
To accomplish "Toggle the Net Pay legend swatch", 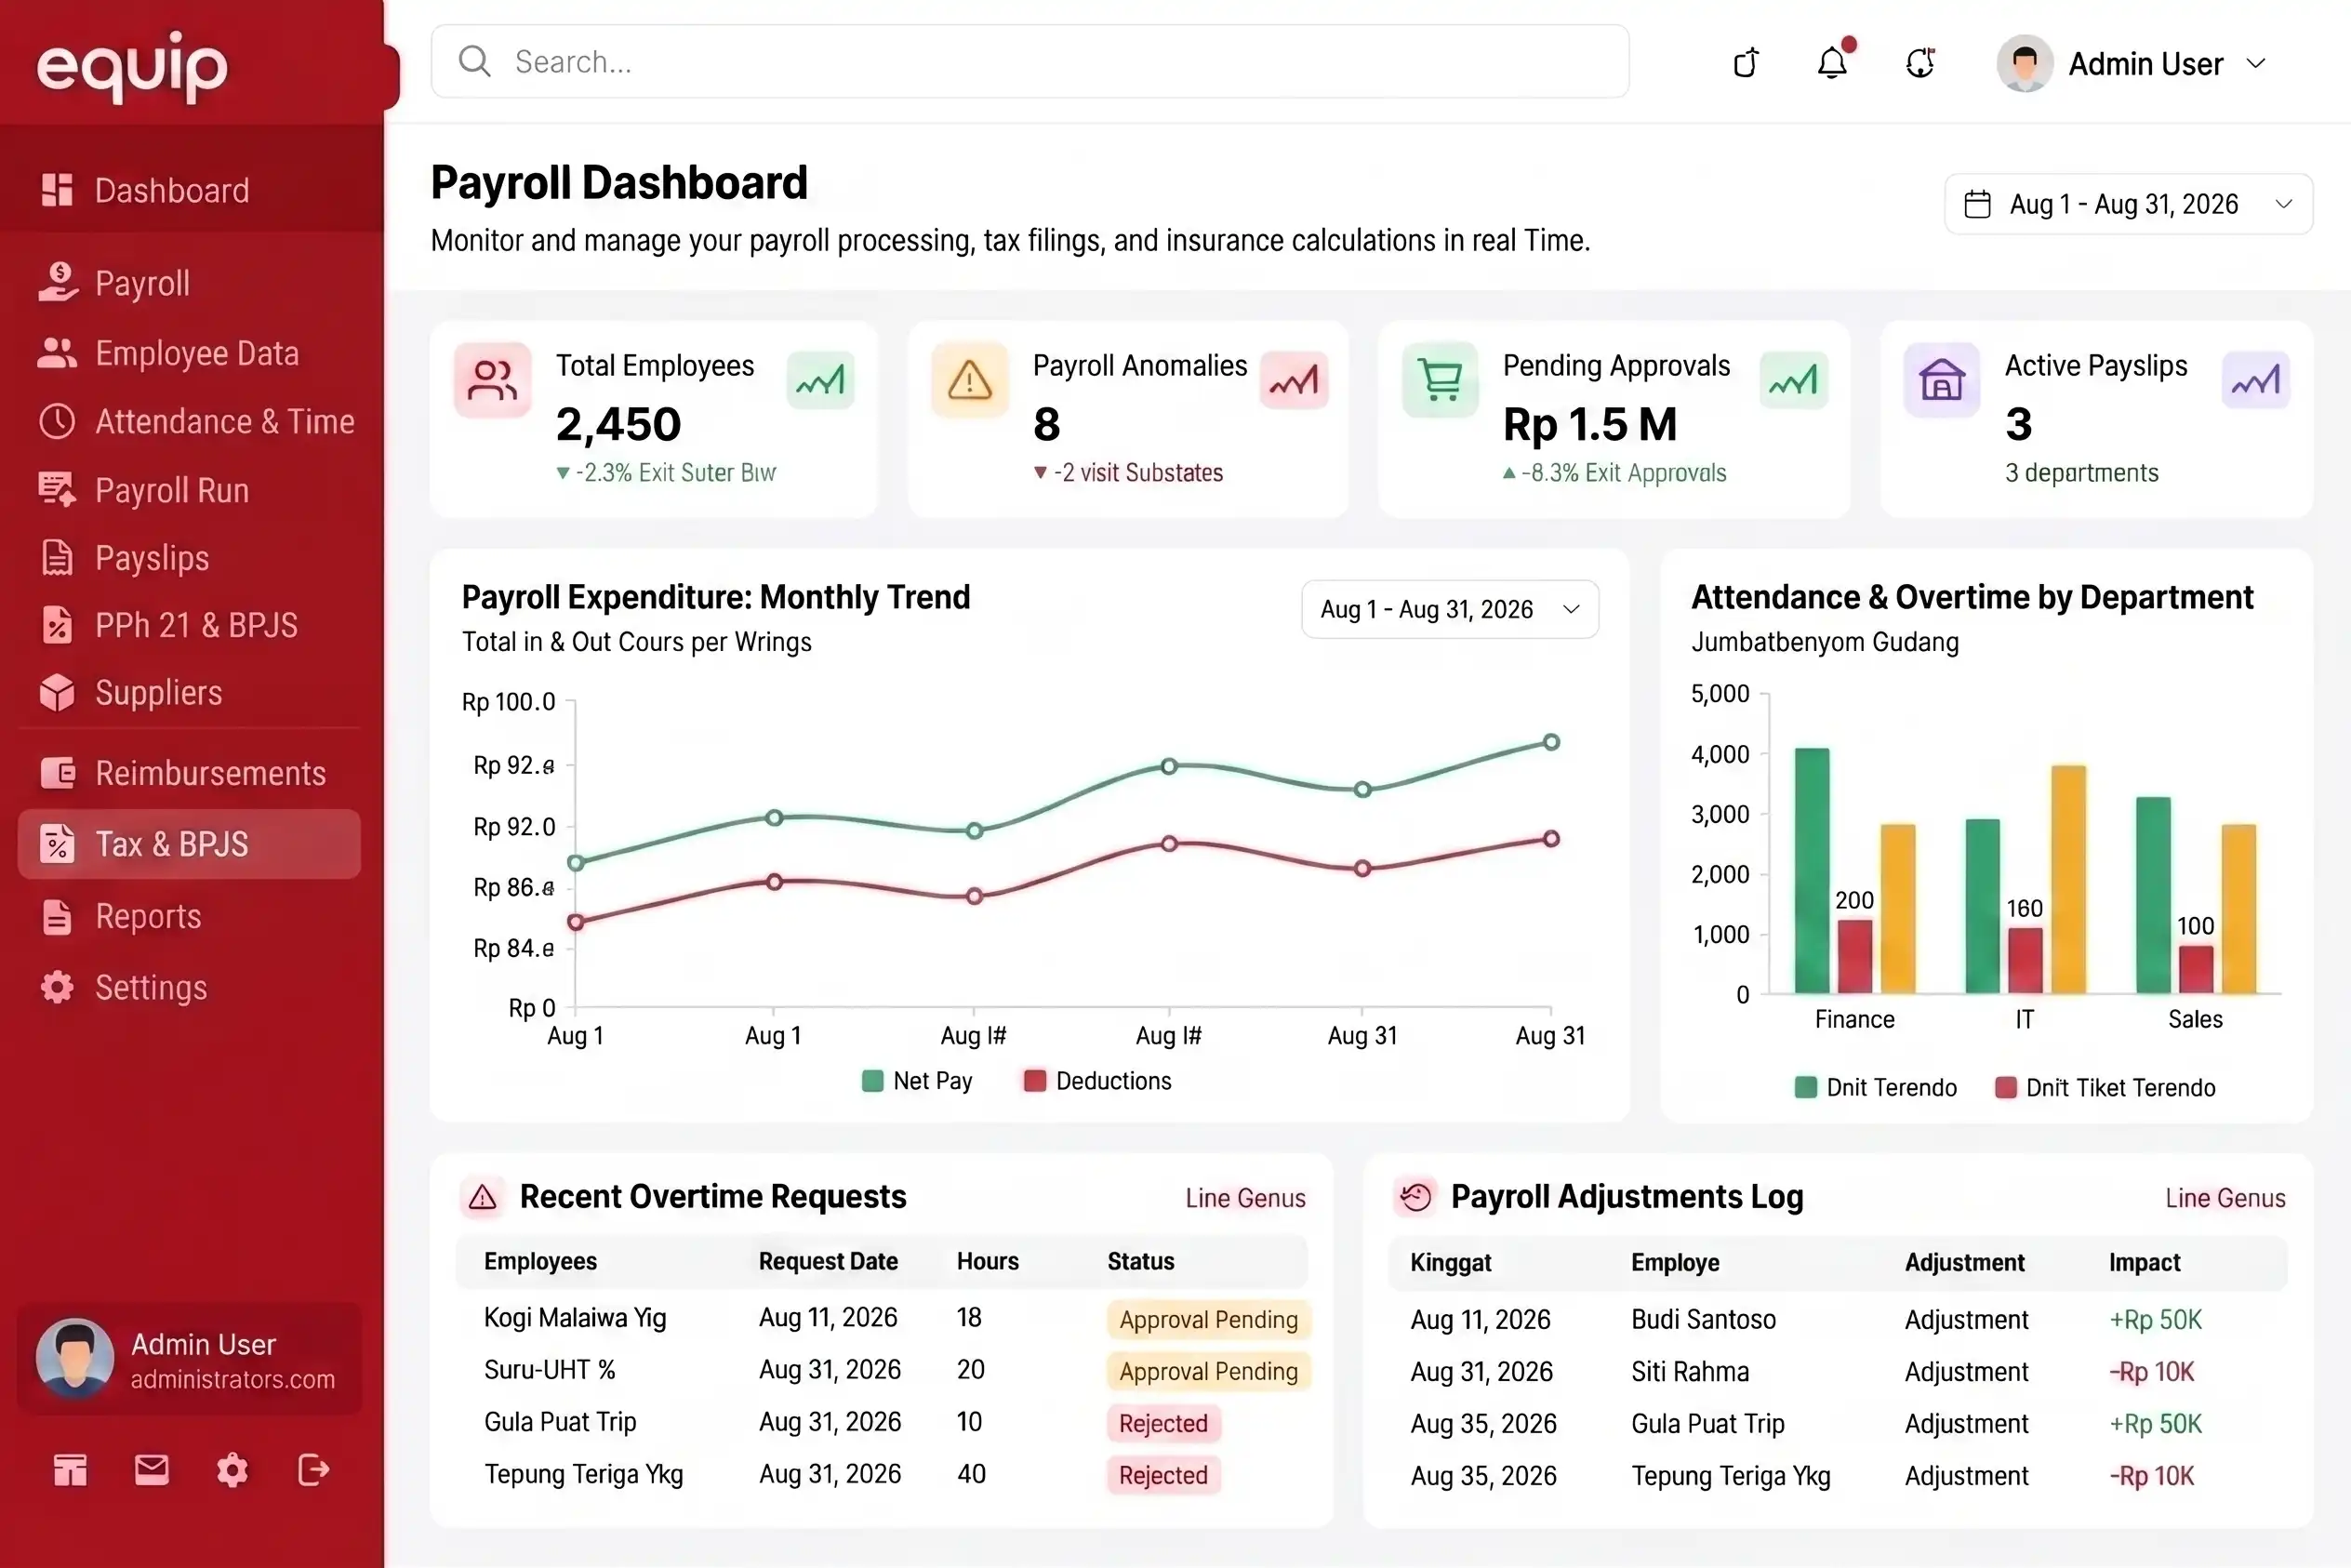I will pos(872,1081).
